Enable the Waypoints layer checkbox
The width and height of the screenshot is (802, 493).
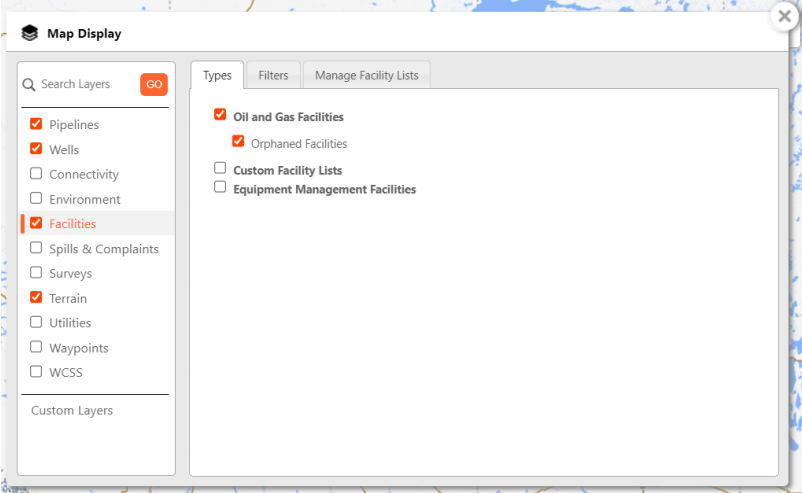(x=36, y=347)
